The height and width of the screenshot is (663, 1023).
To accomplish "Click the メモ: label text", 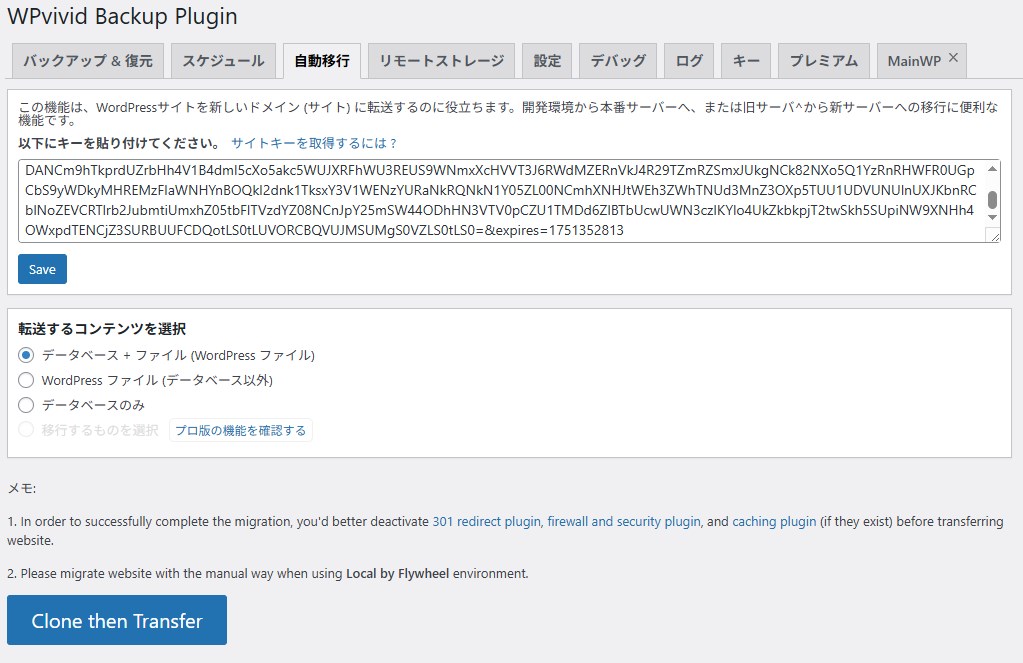I will [22, 488].
